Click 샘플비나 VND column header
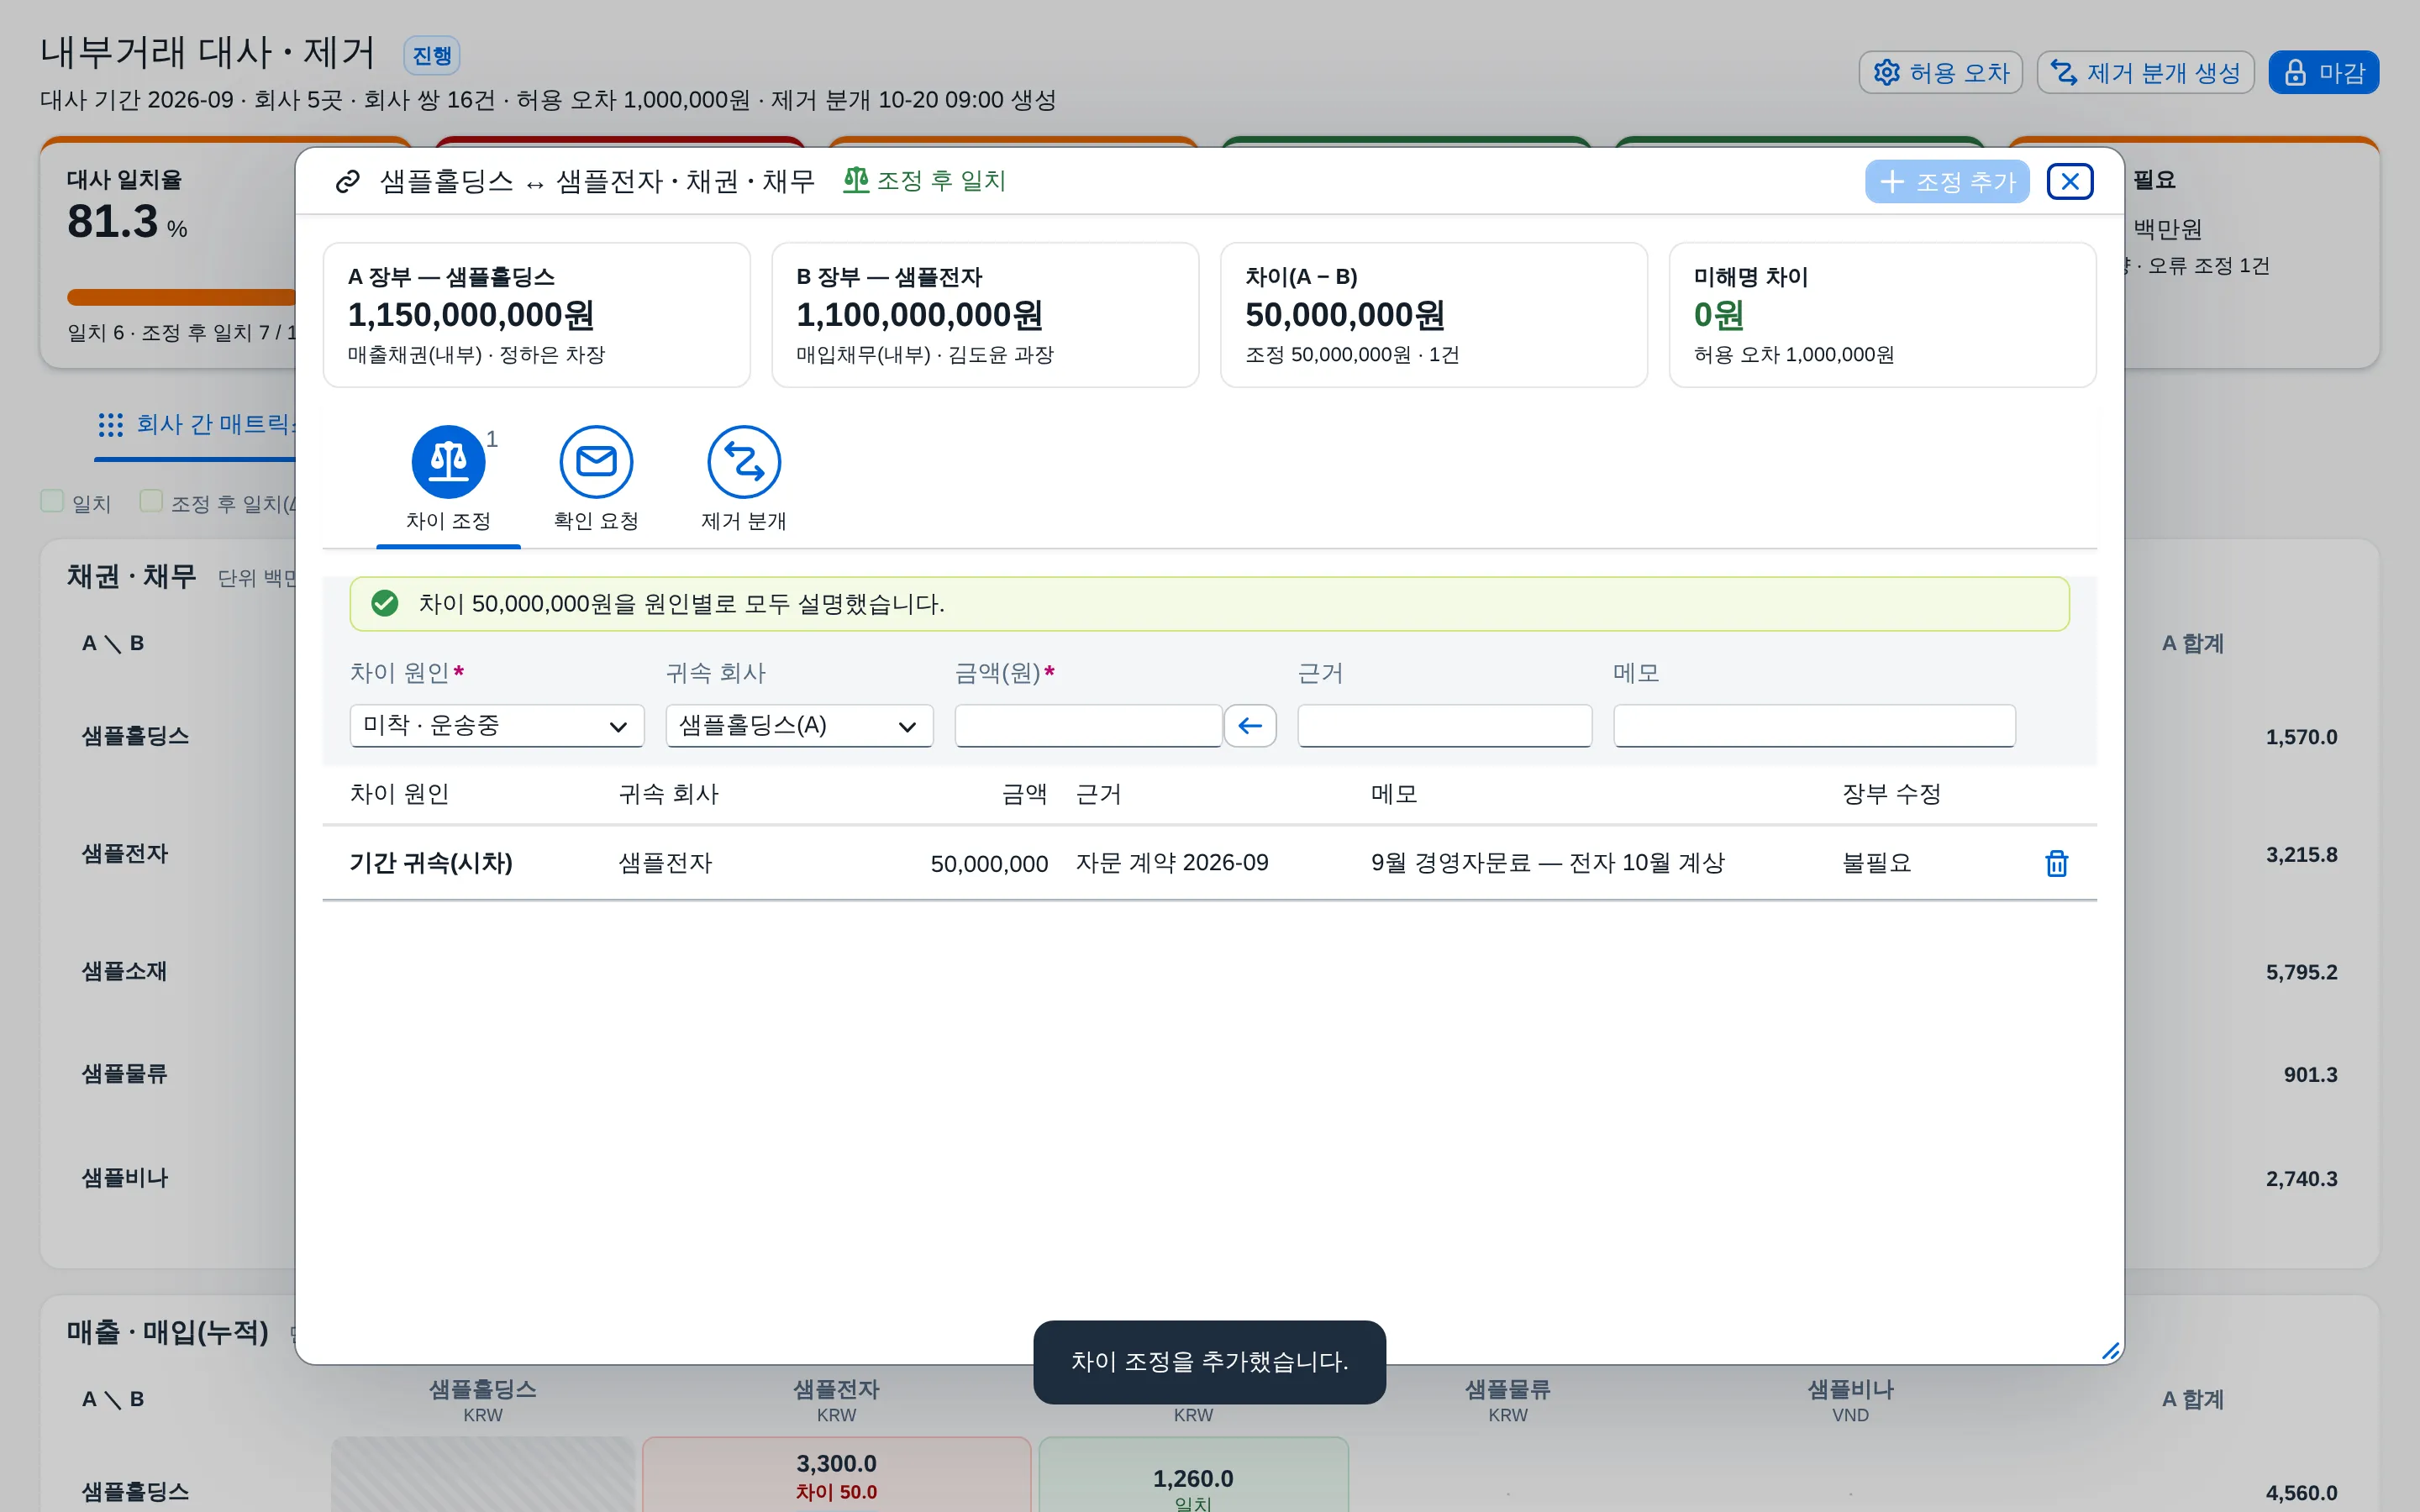Viewport: 2420px width, 1512px height. point(1850,1400)
